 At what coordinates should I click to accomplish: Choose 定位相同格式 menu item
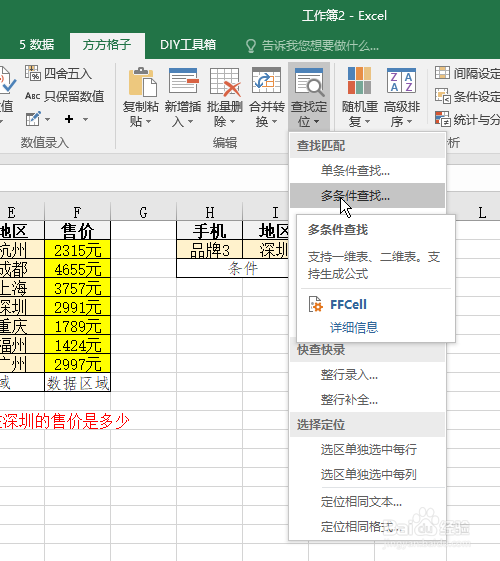click(x=367, y=527)
